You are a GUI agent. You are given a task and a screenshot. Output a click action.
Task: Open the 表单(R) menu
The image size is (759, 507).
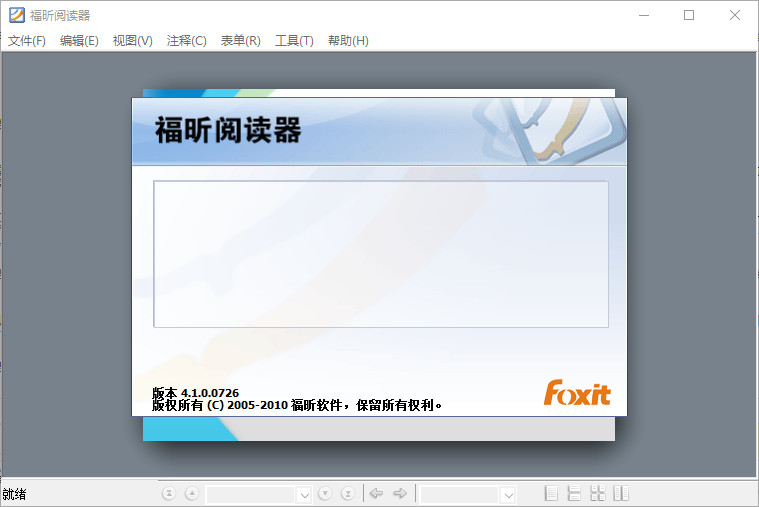click(241, 41)
